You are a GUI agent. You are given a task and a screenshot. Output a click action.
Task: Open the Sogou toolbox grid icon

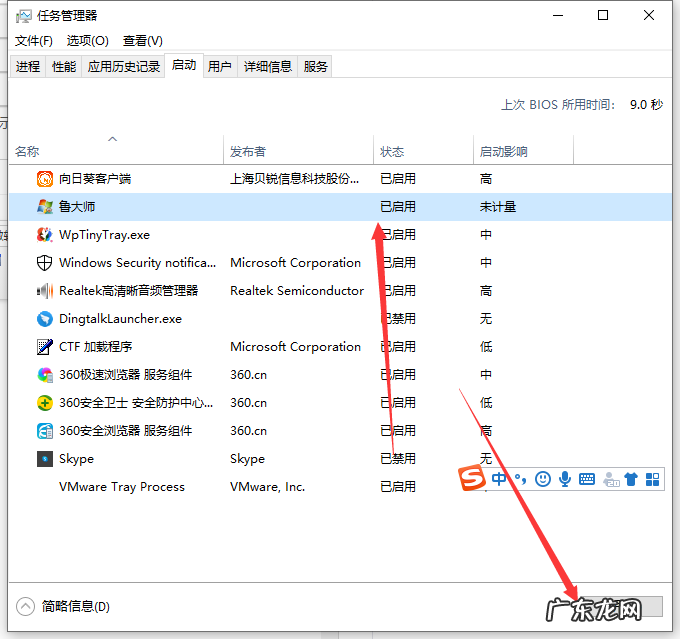pos(652,479)
